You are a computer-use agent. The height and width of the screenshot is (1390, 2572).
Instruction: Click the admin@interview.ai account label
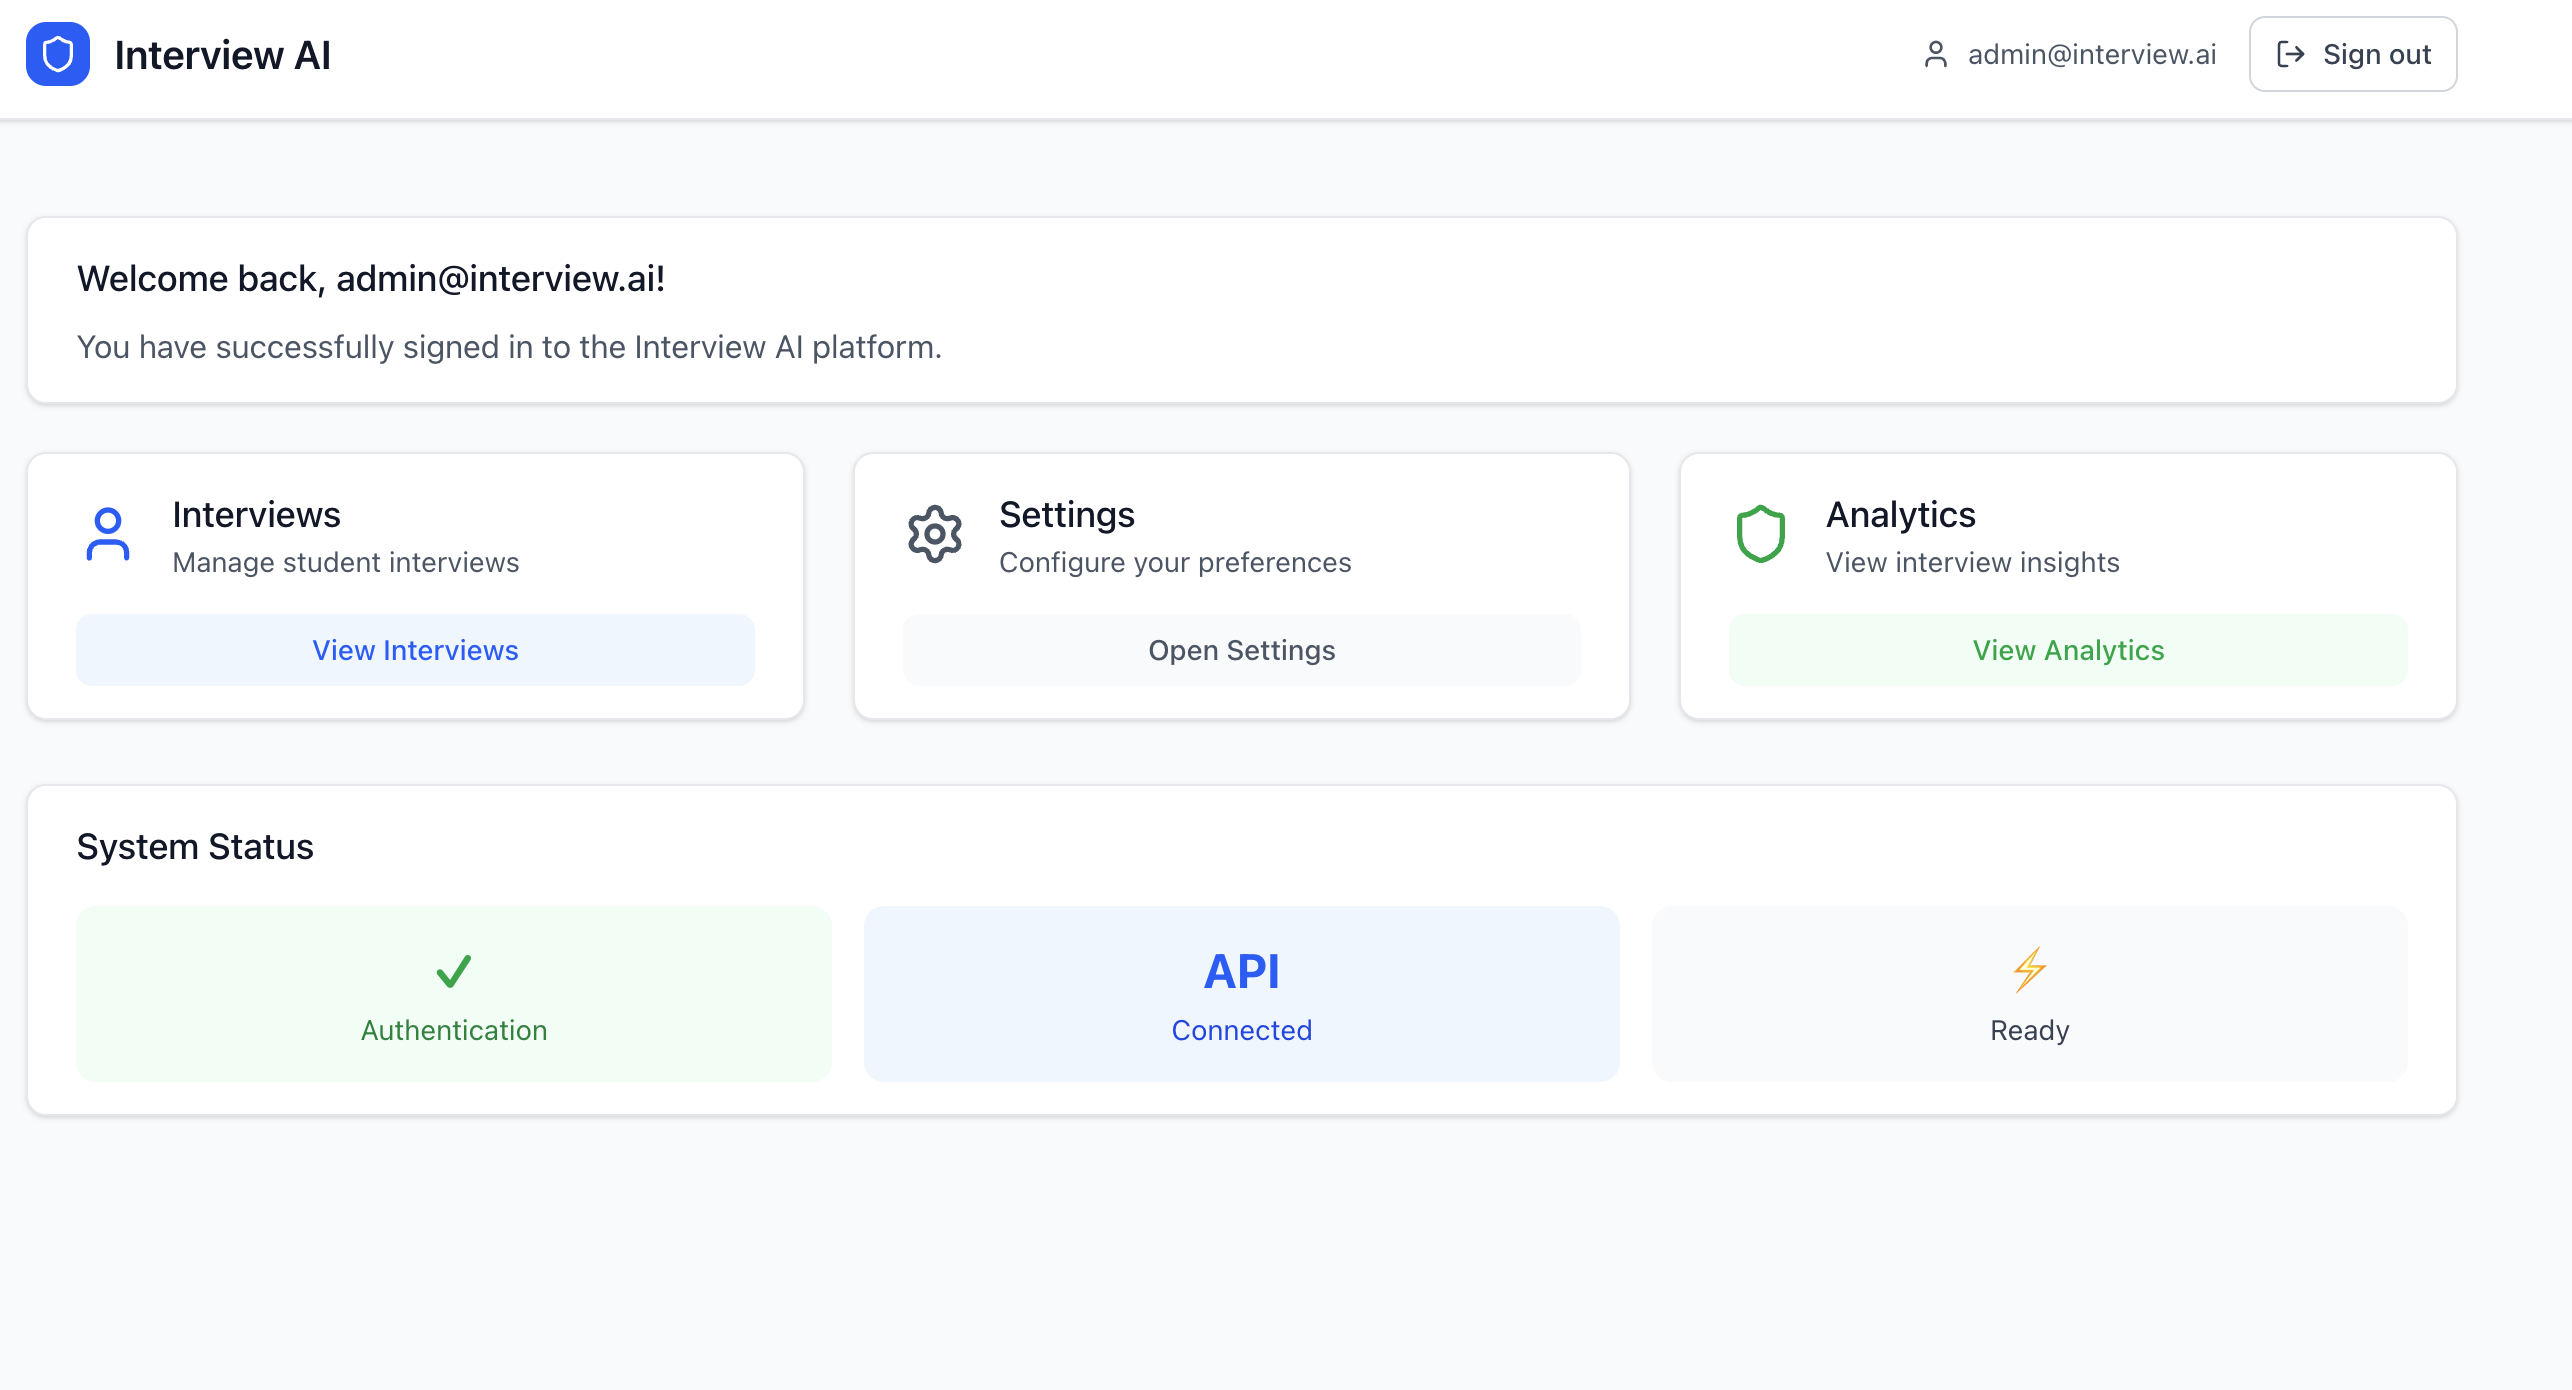(x=2091, y=54)
